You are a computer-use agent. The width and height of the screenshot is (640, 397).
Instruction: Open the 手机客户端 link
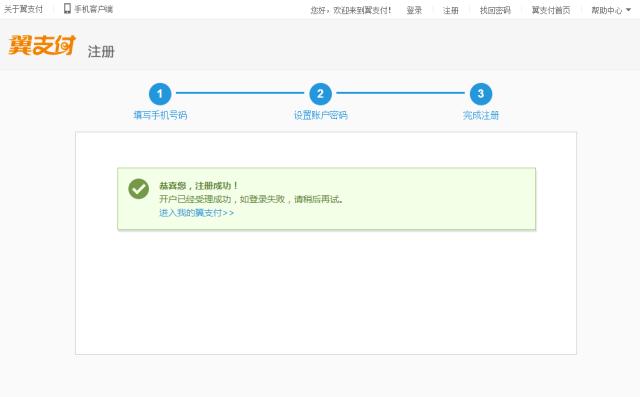(x=93, y=9)
